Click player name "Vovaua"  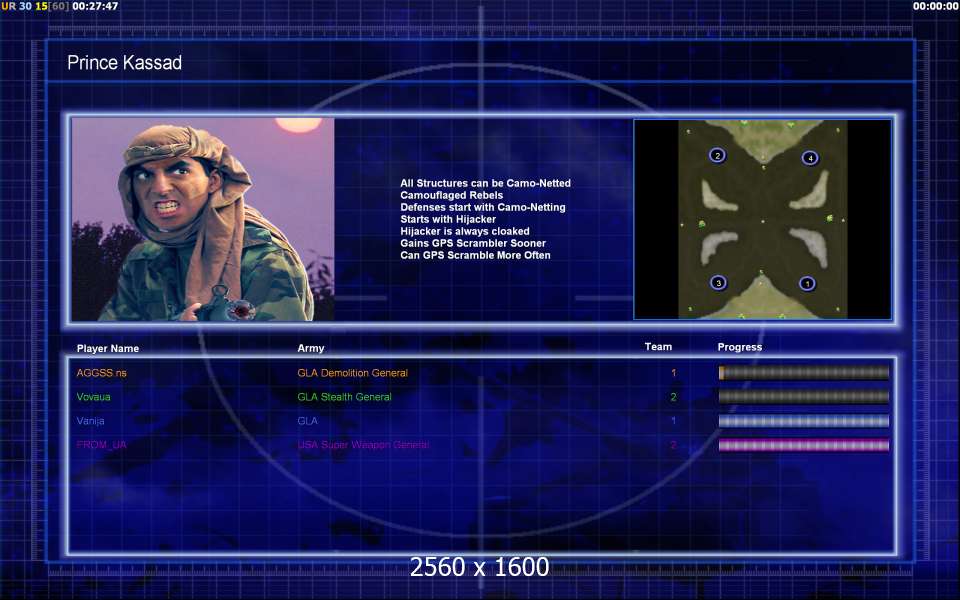pos(94,397)
